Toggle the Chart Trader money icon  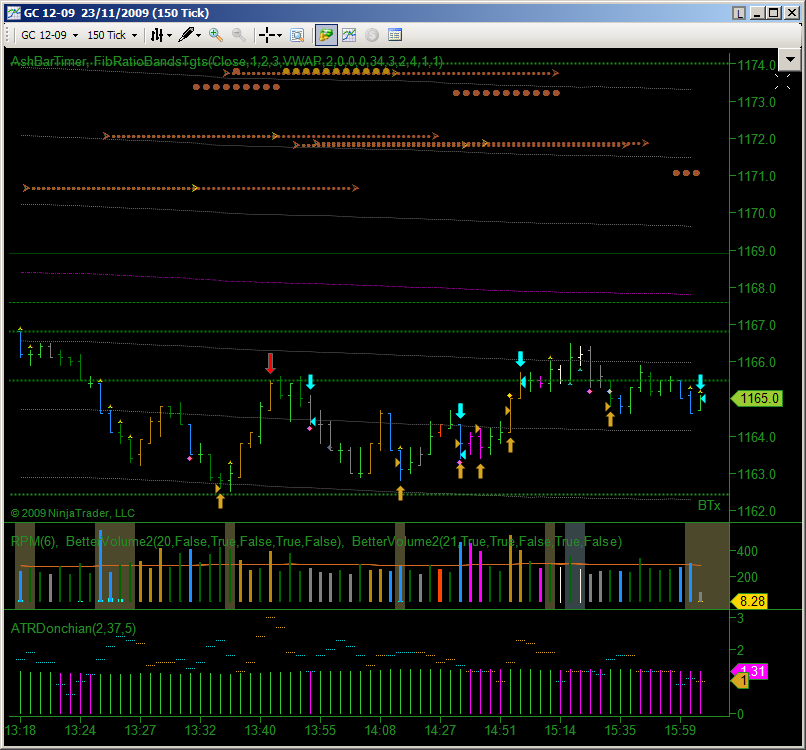pyautogui.click(x=326, y=35)
